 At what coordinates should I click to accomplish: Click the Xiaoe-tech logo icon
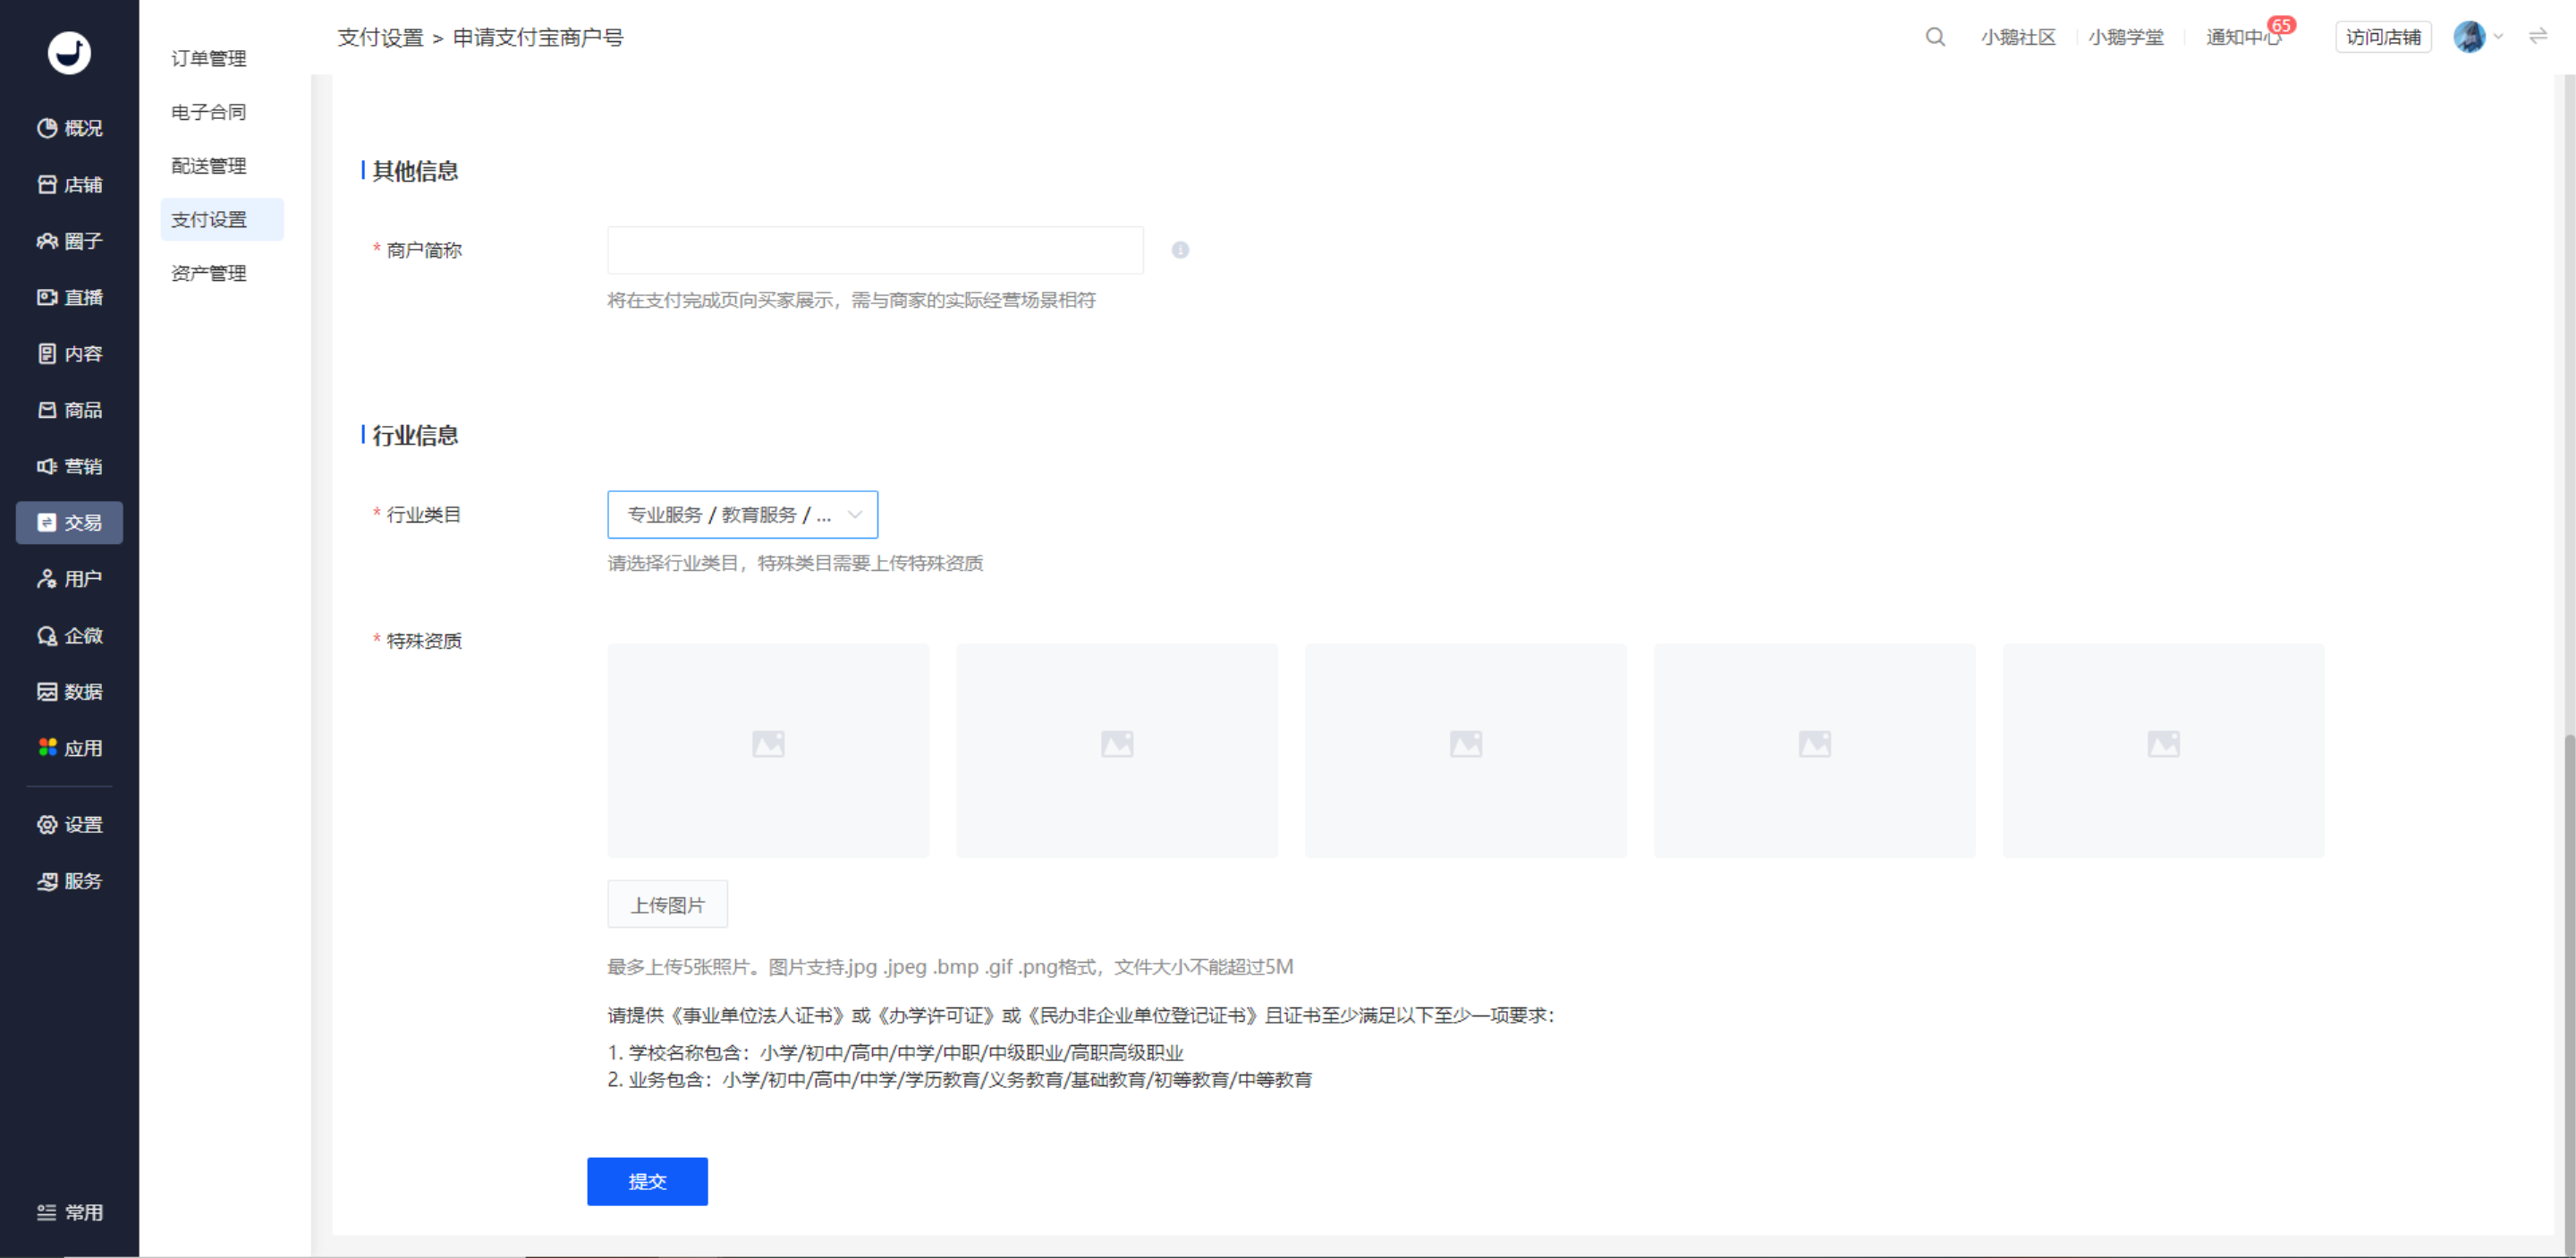pyautogui.click(x=69, y=52)
